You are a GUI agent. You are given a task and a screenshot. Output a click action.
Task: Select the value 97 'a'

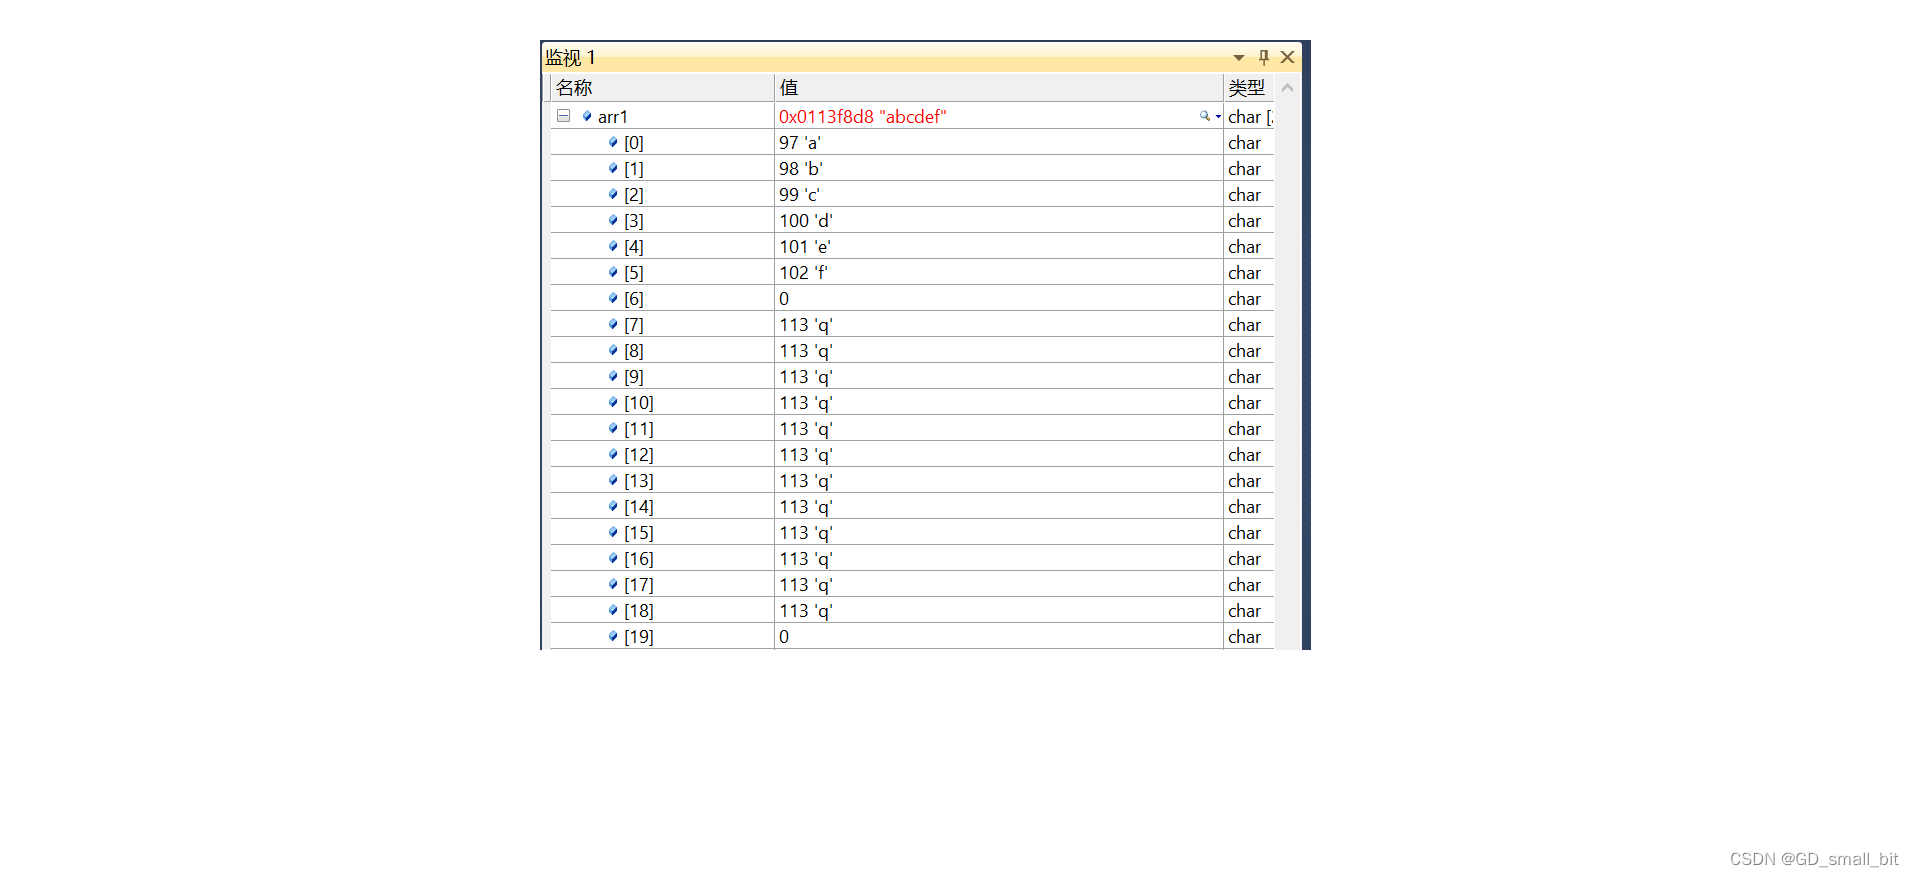click(800, 143)
